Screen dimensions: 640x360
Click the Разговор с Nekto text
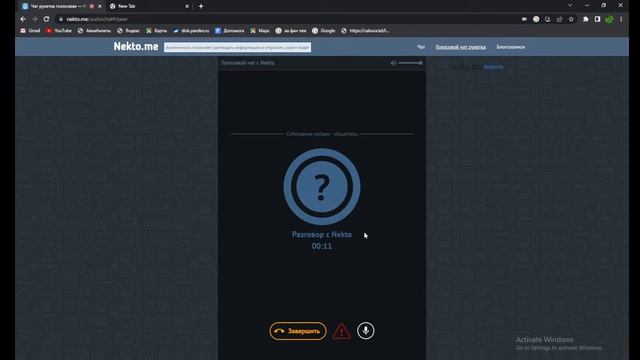(322, 235)
